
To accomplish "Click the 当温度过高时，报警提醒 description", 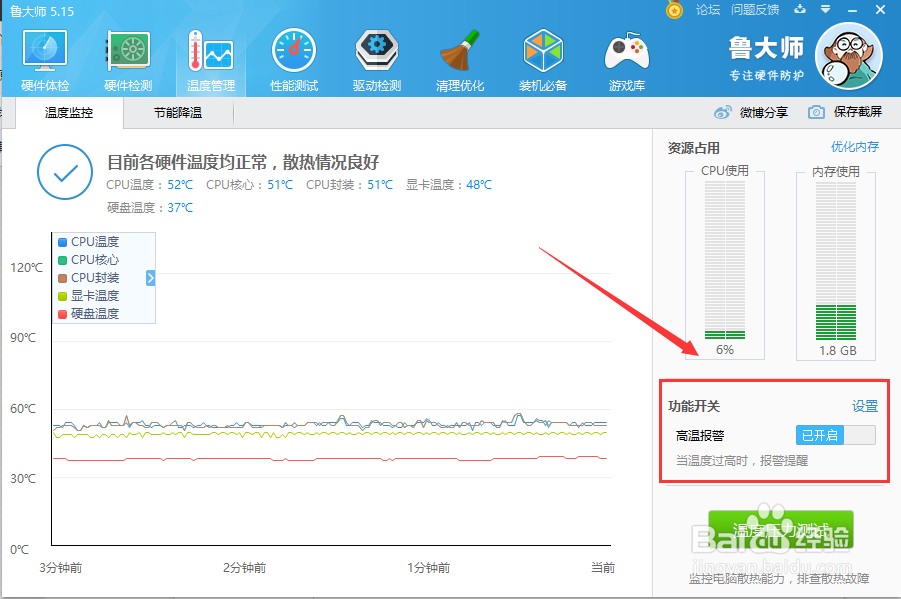I will pos(742,460).
